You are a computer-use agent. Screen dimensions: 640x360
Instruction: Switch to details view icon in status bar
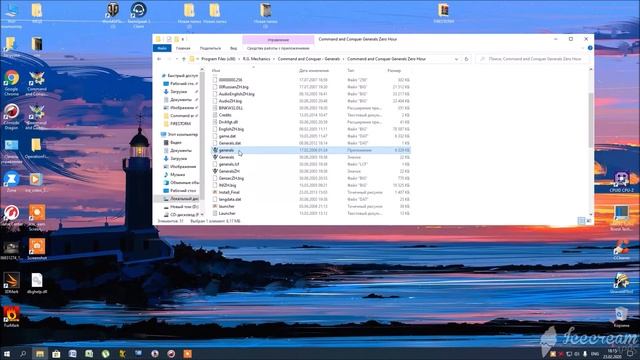[x=581, y=221]
